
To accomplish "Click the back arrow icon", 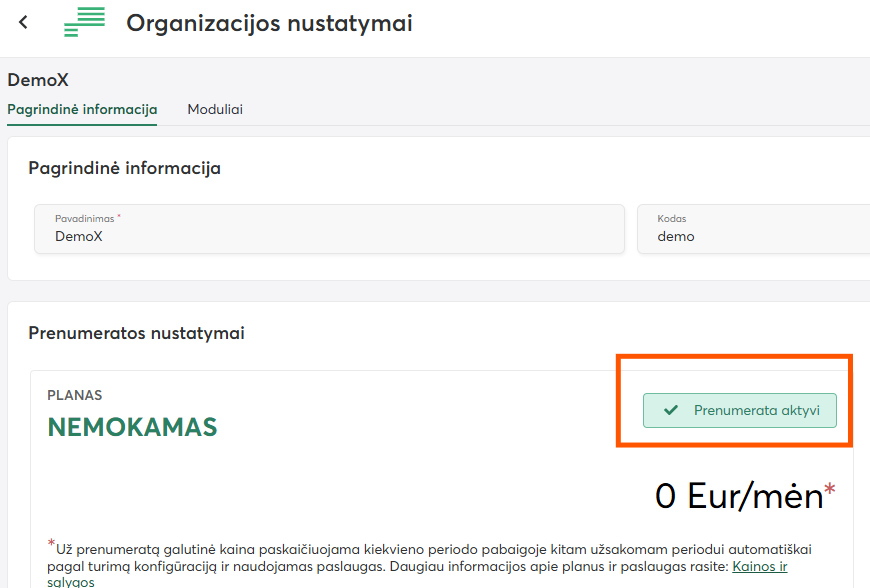I will pos(24,22).
